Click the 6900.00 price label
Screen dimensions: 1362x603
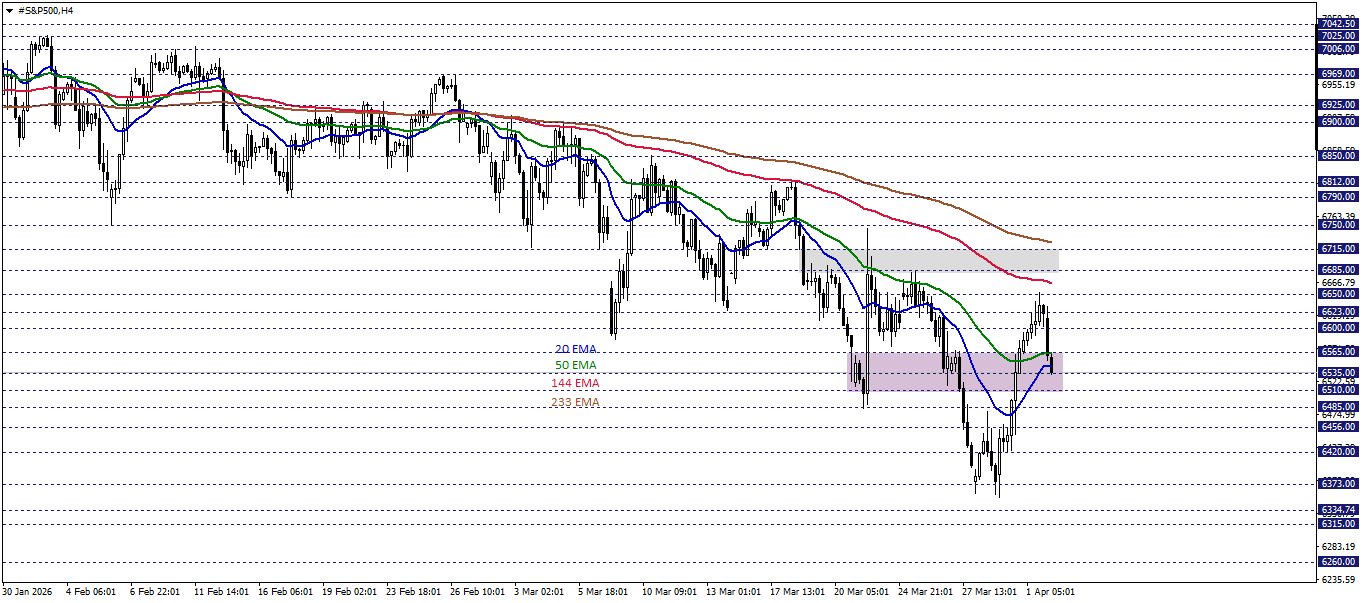(1337, 122)
